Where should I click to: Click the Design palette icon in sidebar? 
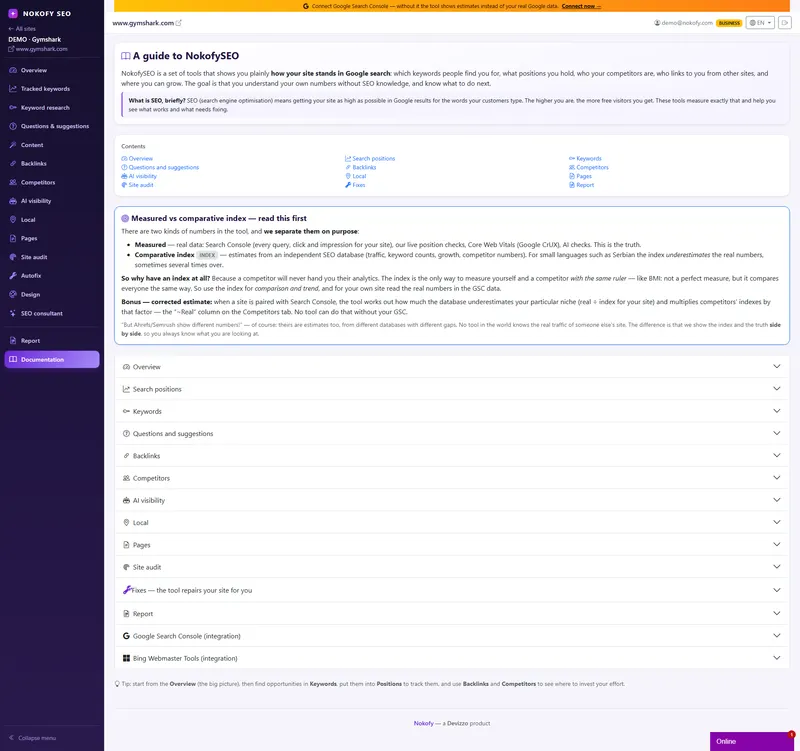click(x=13, y=294)
